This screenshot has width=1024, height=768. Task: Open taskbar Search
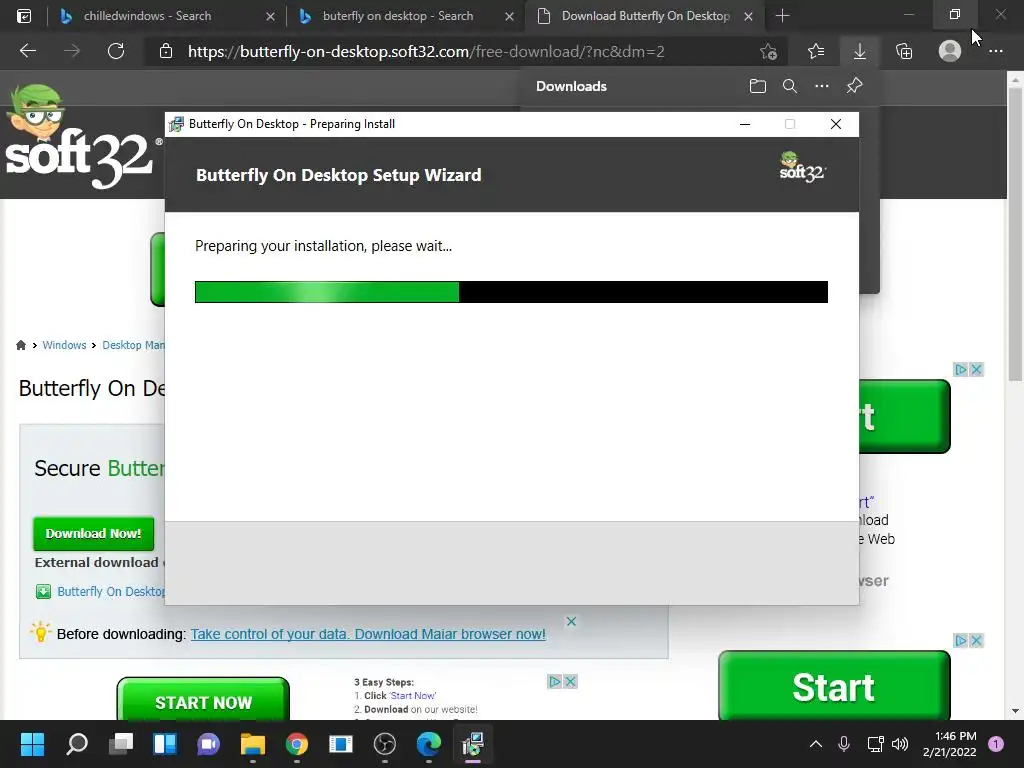tap(76, 744)
